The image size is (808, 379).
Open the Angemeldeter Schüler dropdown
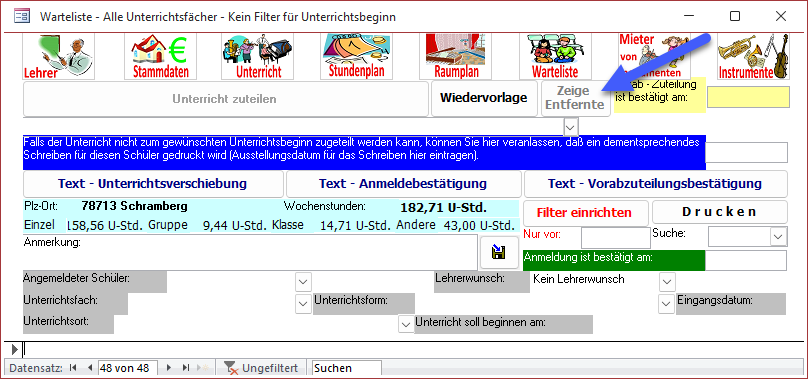point(303,282)
